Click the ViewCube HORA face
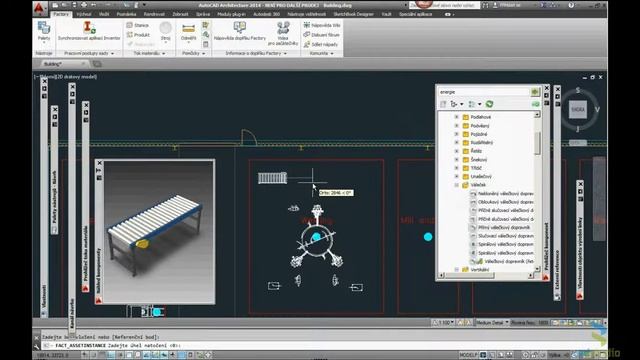This screenshot has height=360, width=640. [578, 110]
